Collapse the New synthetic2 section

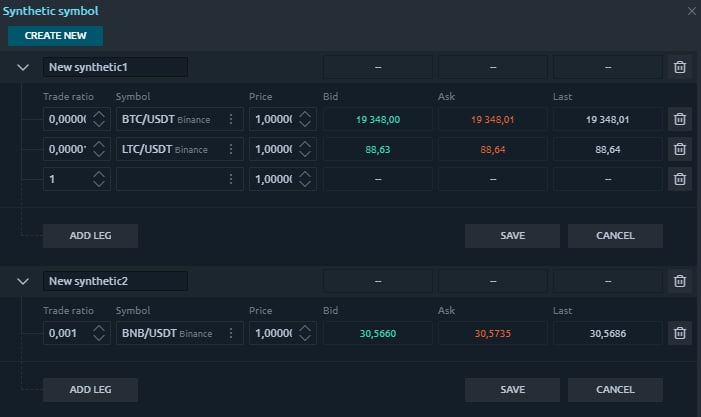click(23, 282)
